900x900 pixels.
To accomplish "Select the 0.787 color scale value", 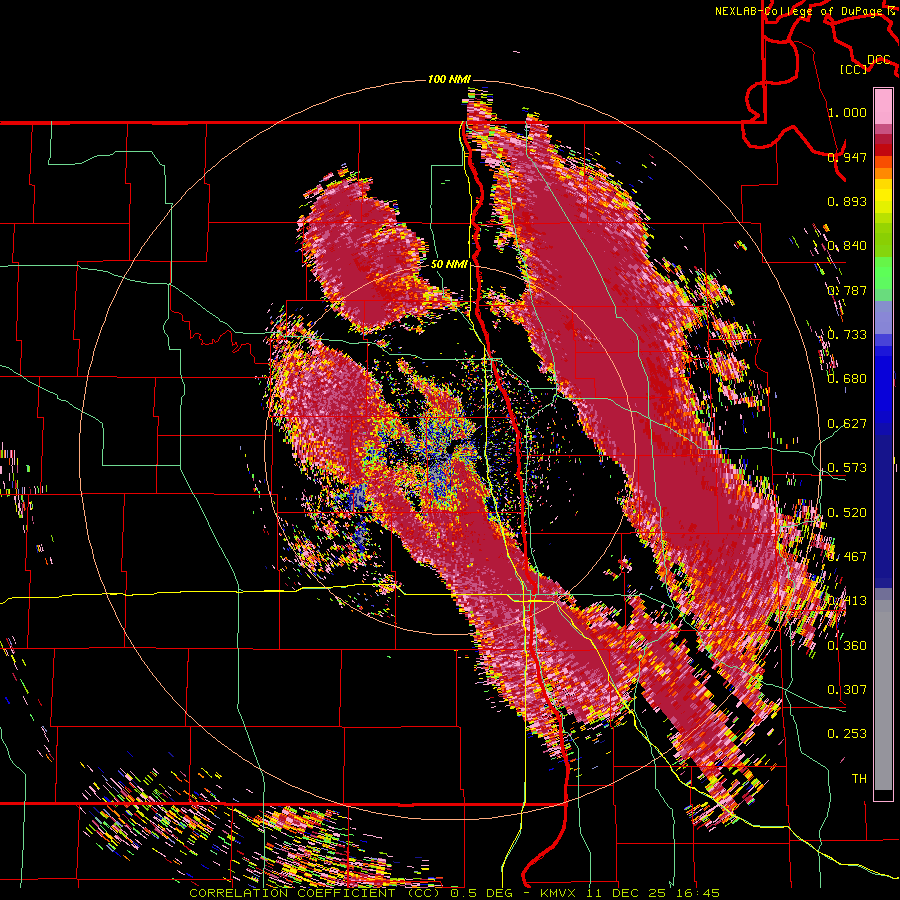I will click(x=847, y=290).
